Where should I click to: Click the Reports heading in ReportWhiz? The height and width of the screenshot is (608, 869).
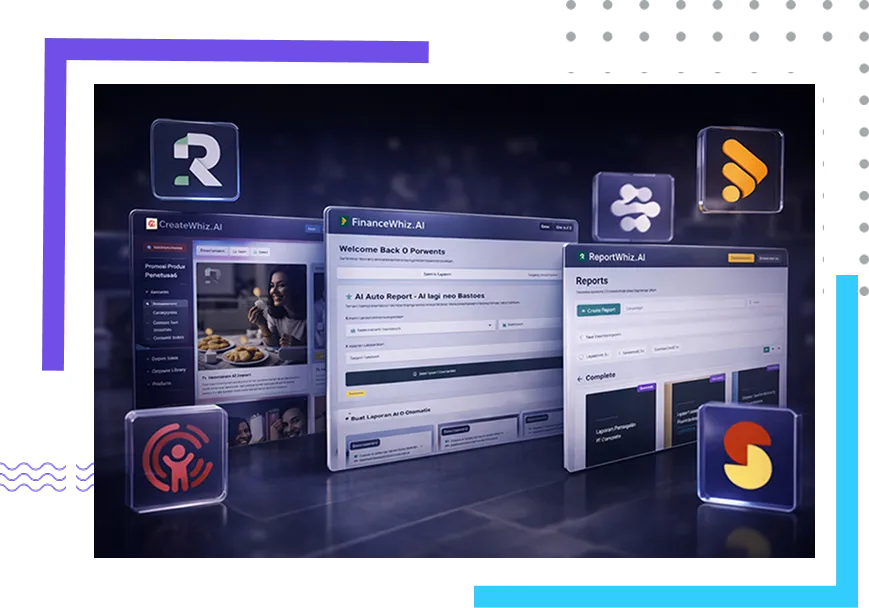pos(591,280)
